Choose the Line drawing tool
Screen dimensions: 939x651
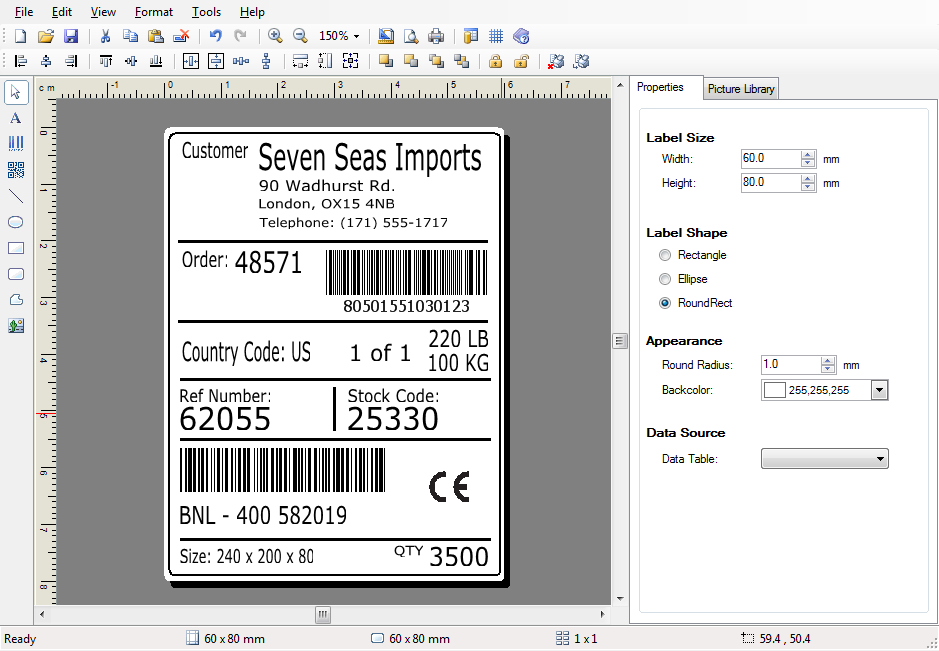coord(15,196)
